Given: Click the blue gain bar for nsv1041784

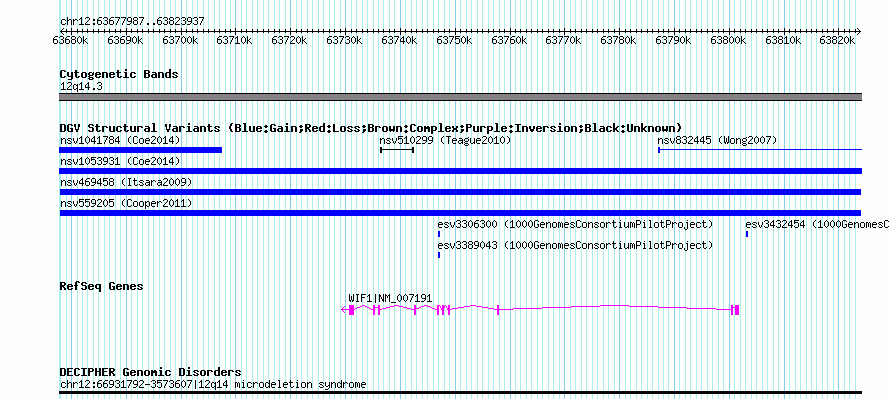Looking at the screenshot, I should [140, 150].
